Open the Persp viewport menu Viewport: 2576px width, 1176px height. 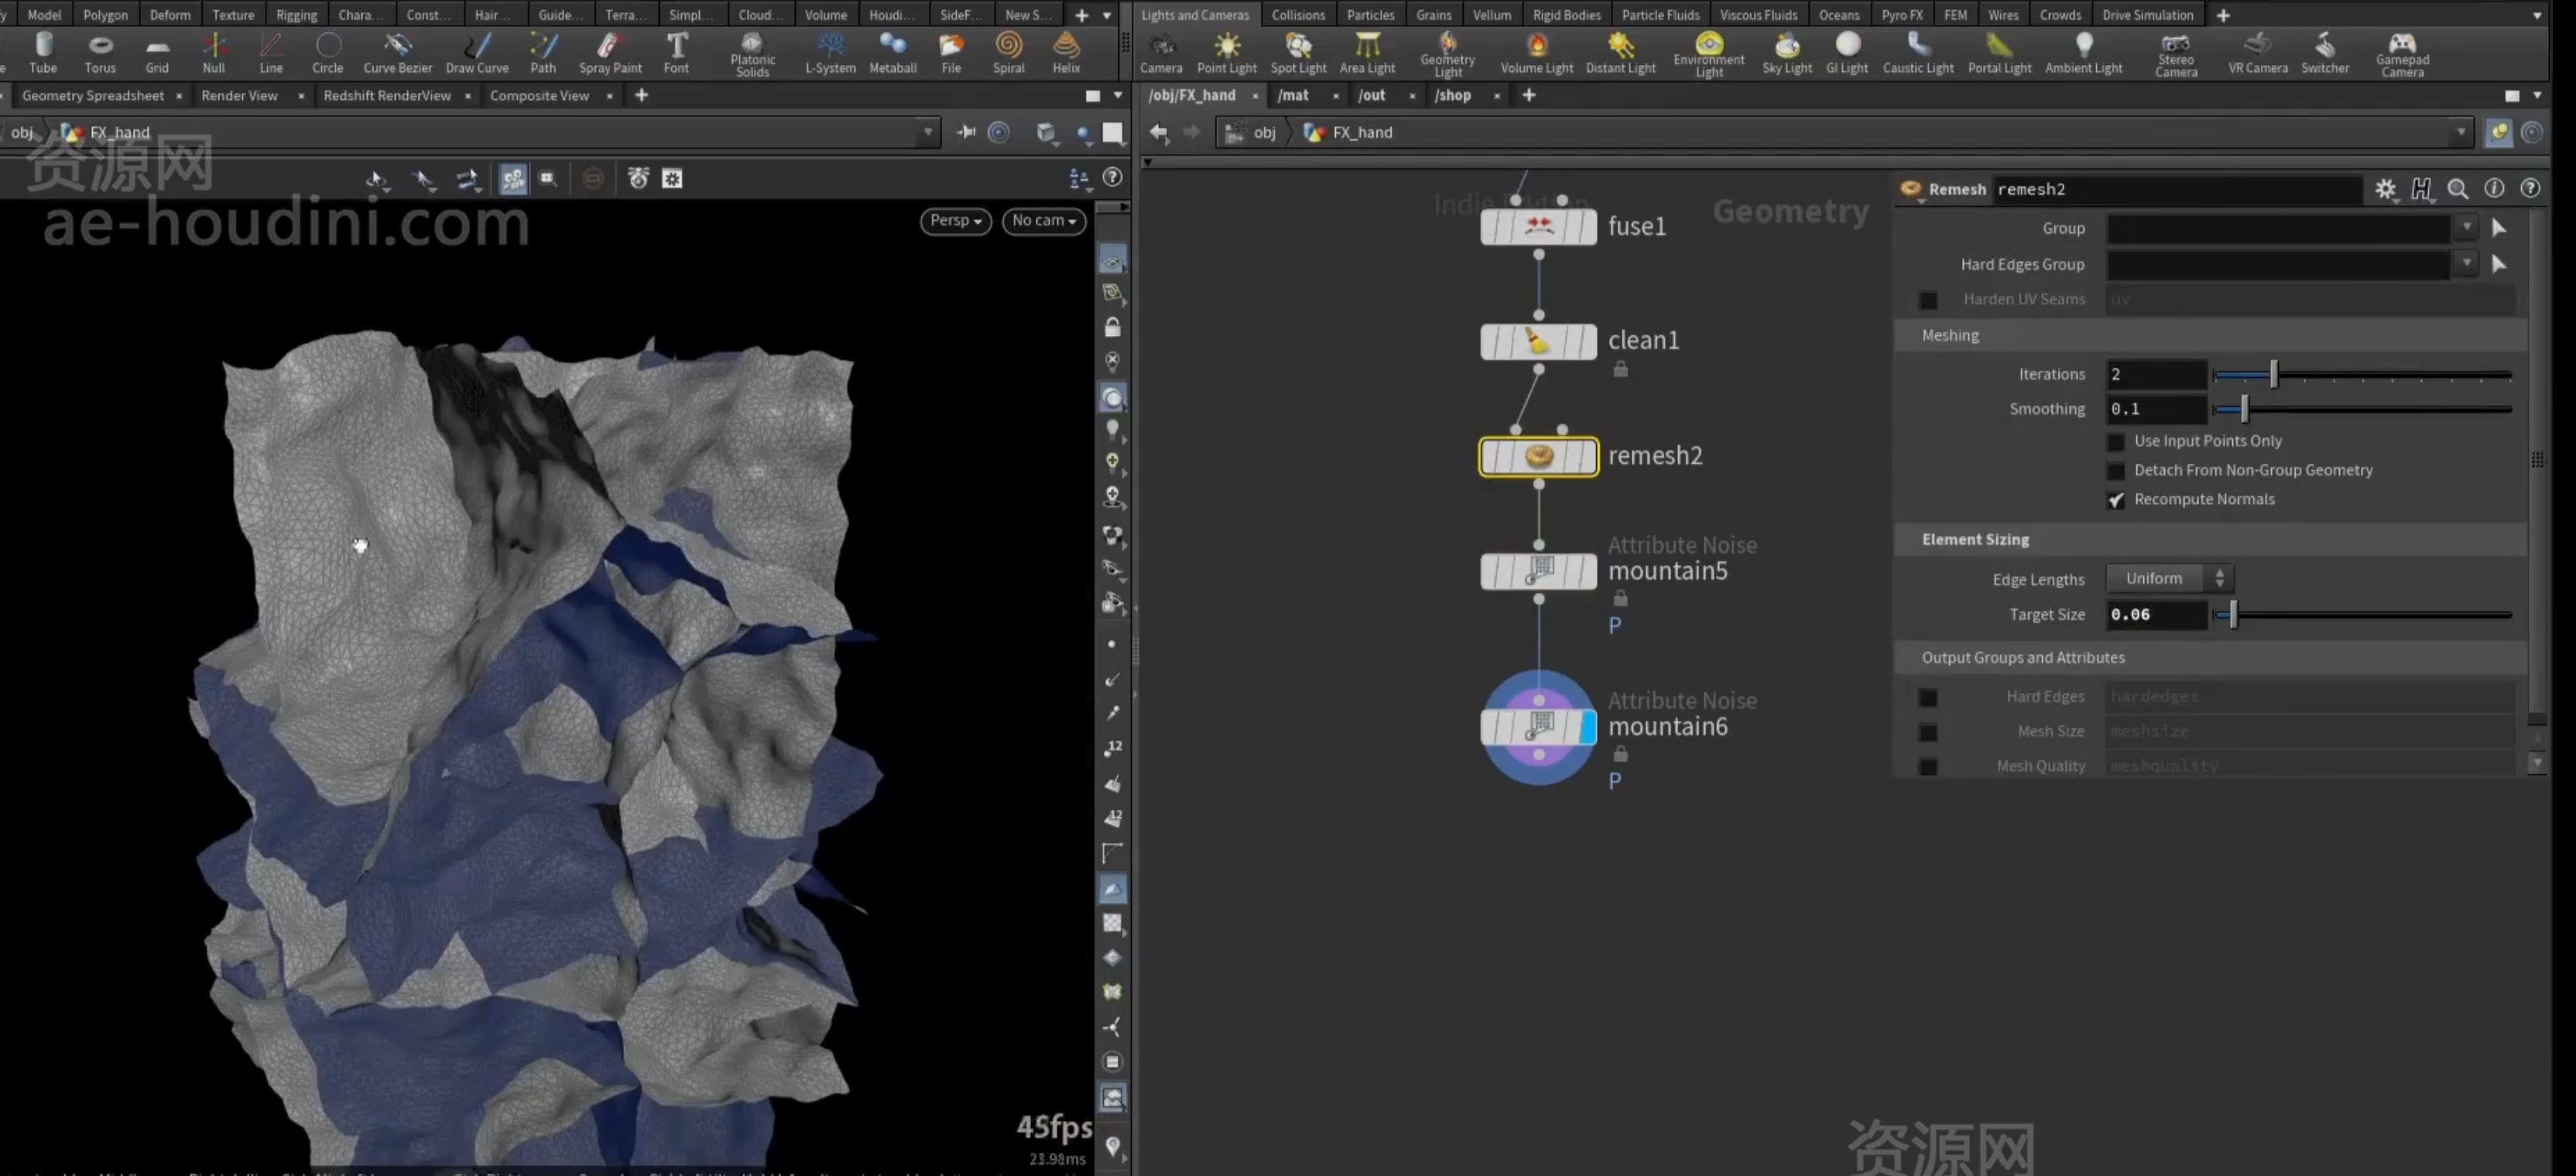pyautogui.click(x=955, y=220)
